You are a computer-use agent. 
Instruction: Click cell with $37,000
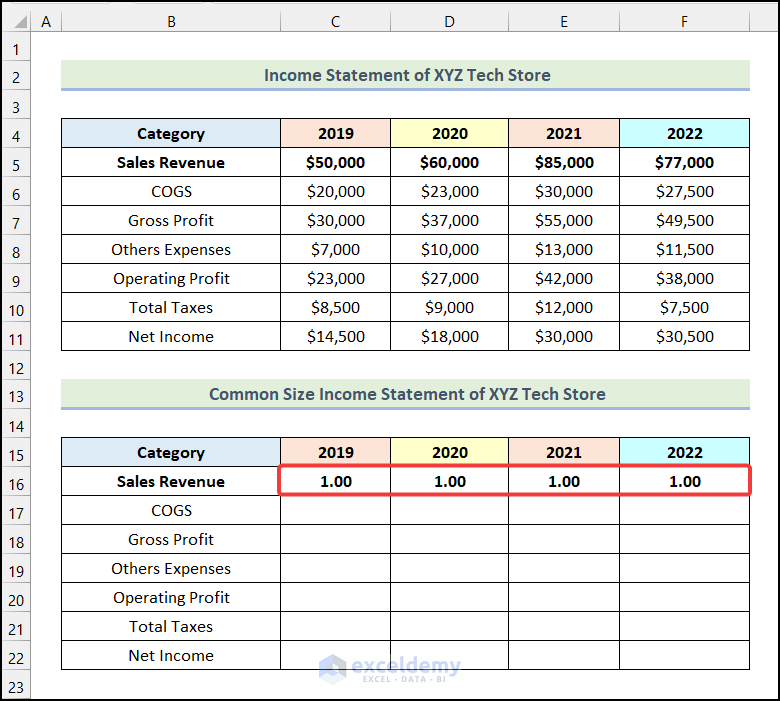[450, 220]
